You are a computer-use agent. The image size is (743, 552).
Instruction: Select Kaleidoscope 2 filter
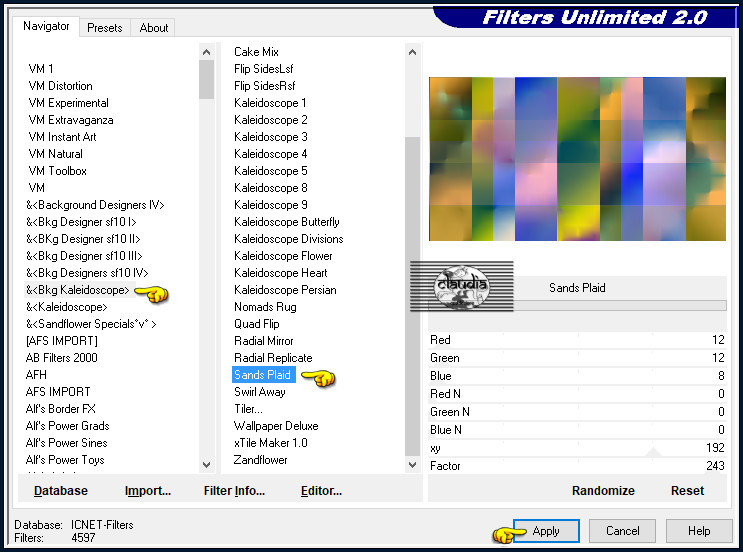(271, 120)
